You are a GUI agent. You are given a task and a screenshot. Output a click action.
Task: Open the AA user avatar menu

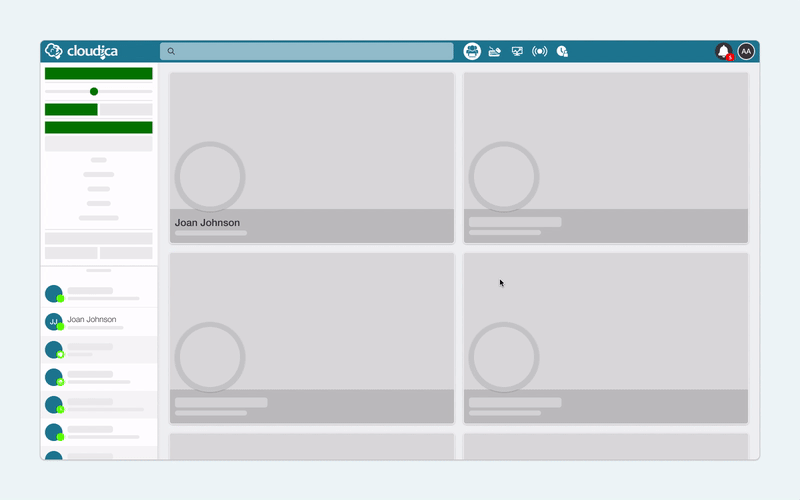click(x=746, y=51)
